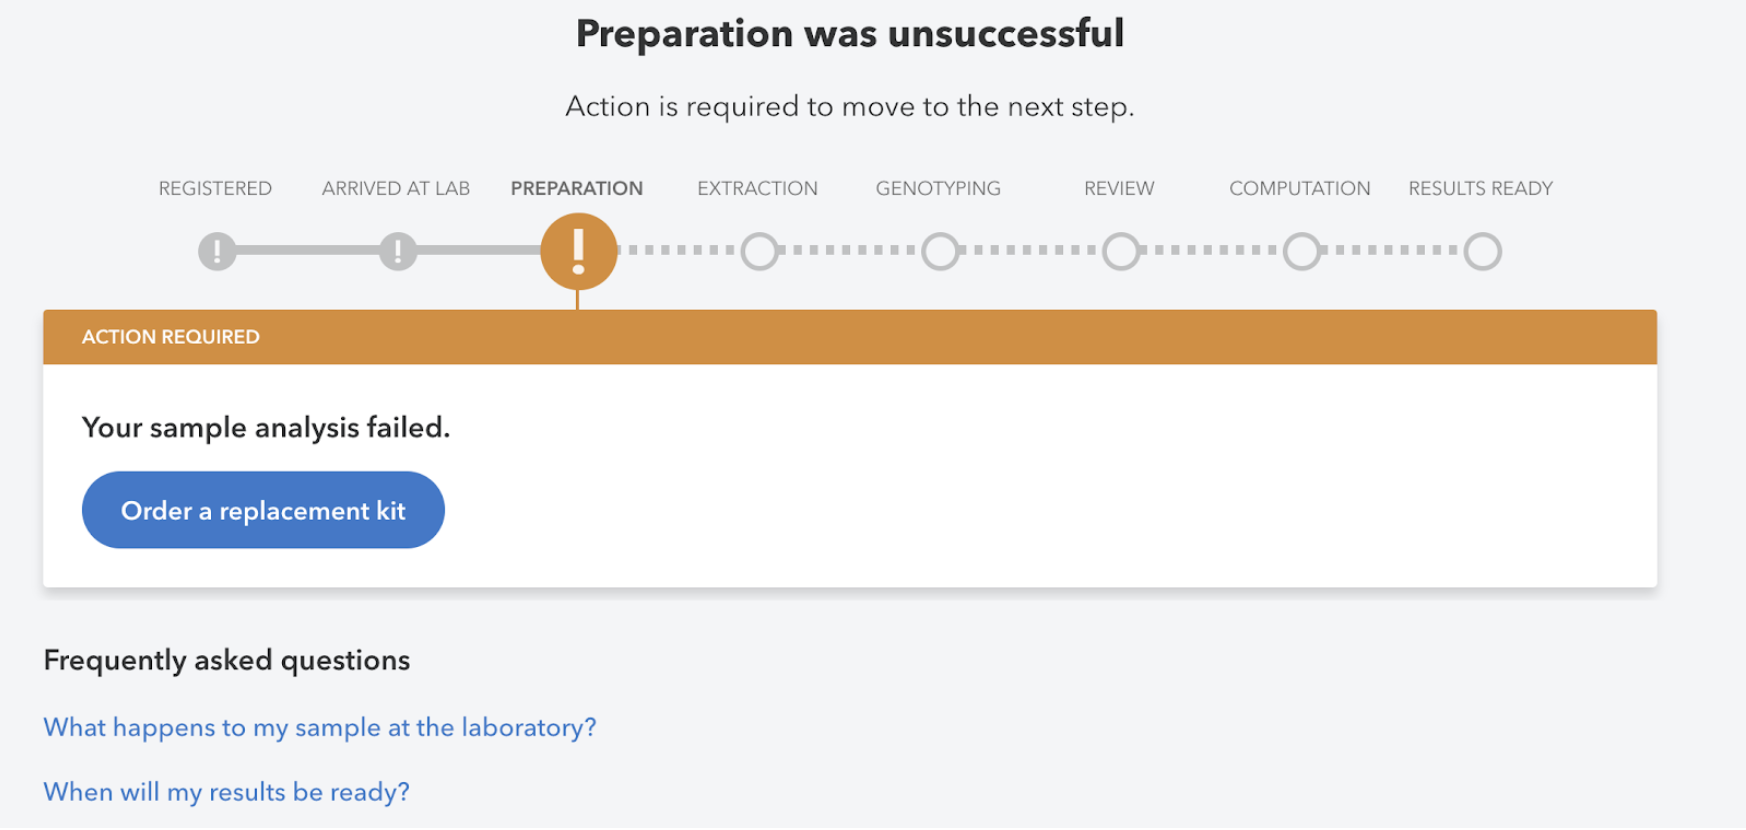
Task: Select the Results Ready step label
Action: 1480,188
